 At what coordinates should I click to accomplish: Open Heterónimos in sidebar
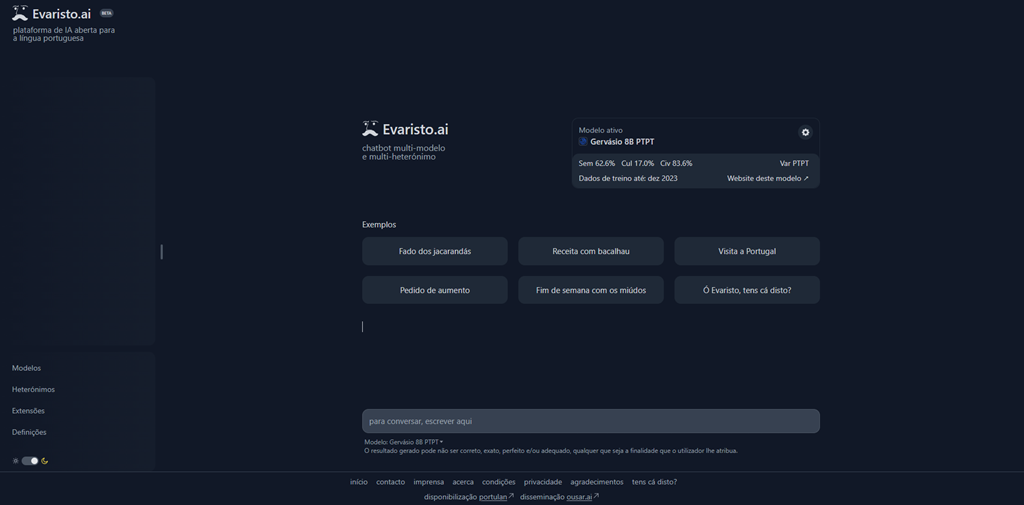pyautogui.click(x=33, y=389)
